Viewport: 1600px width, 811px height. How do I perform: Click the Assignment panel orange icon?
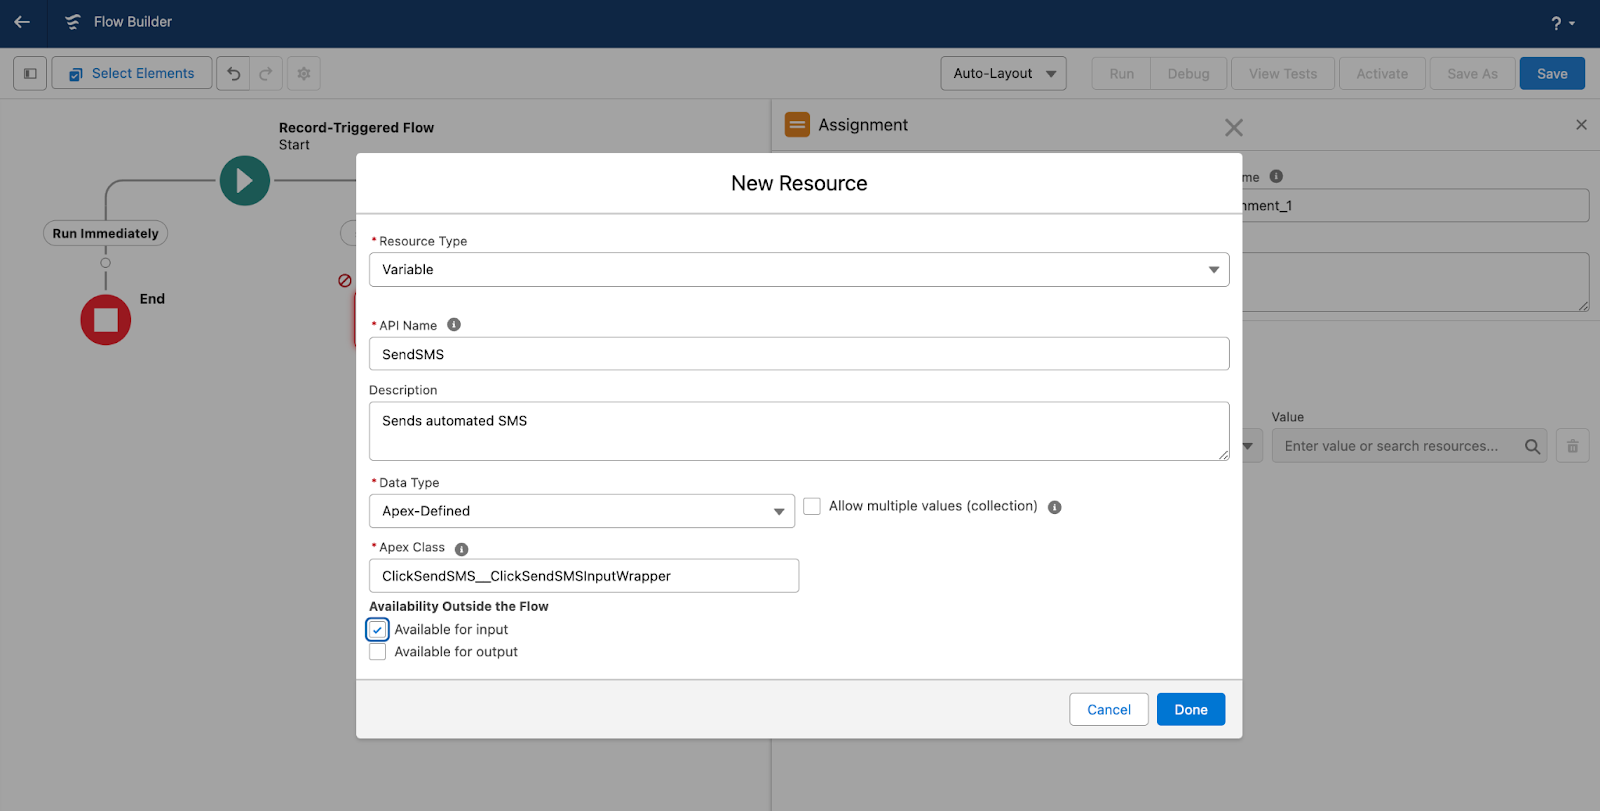(x=797, y=125)
